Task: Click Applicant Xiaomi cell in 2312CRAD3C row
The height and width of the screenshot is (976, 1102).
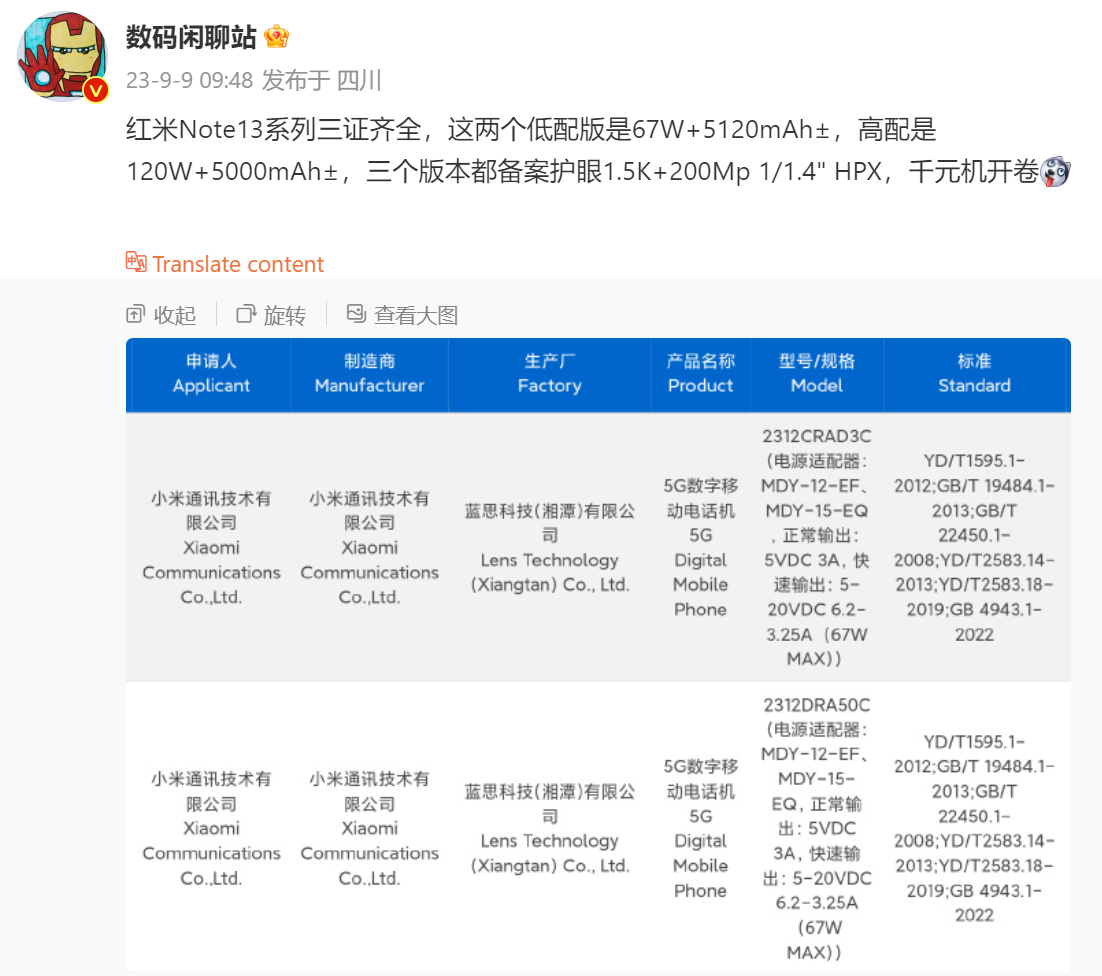Action: (211, 547)
